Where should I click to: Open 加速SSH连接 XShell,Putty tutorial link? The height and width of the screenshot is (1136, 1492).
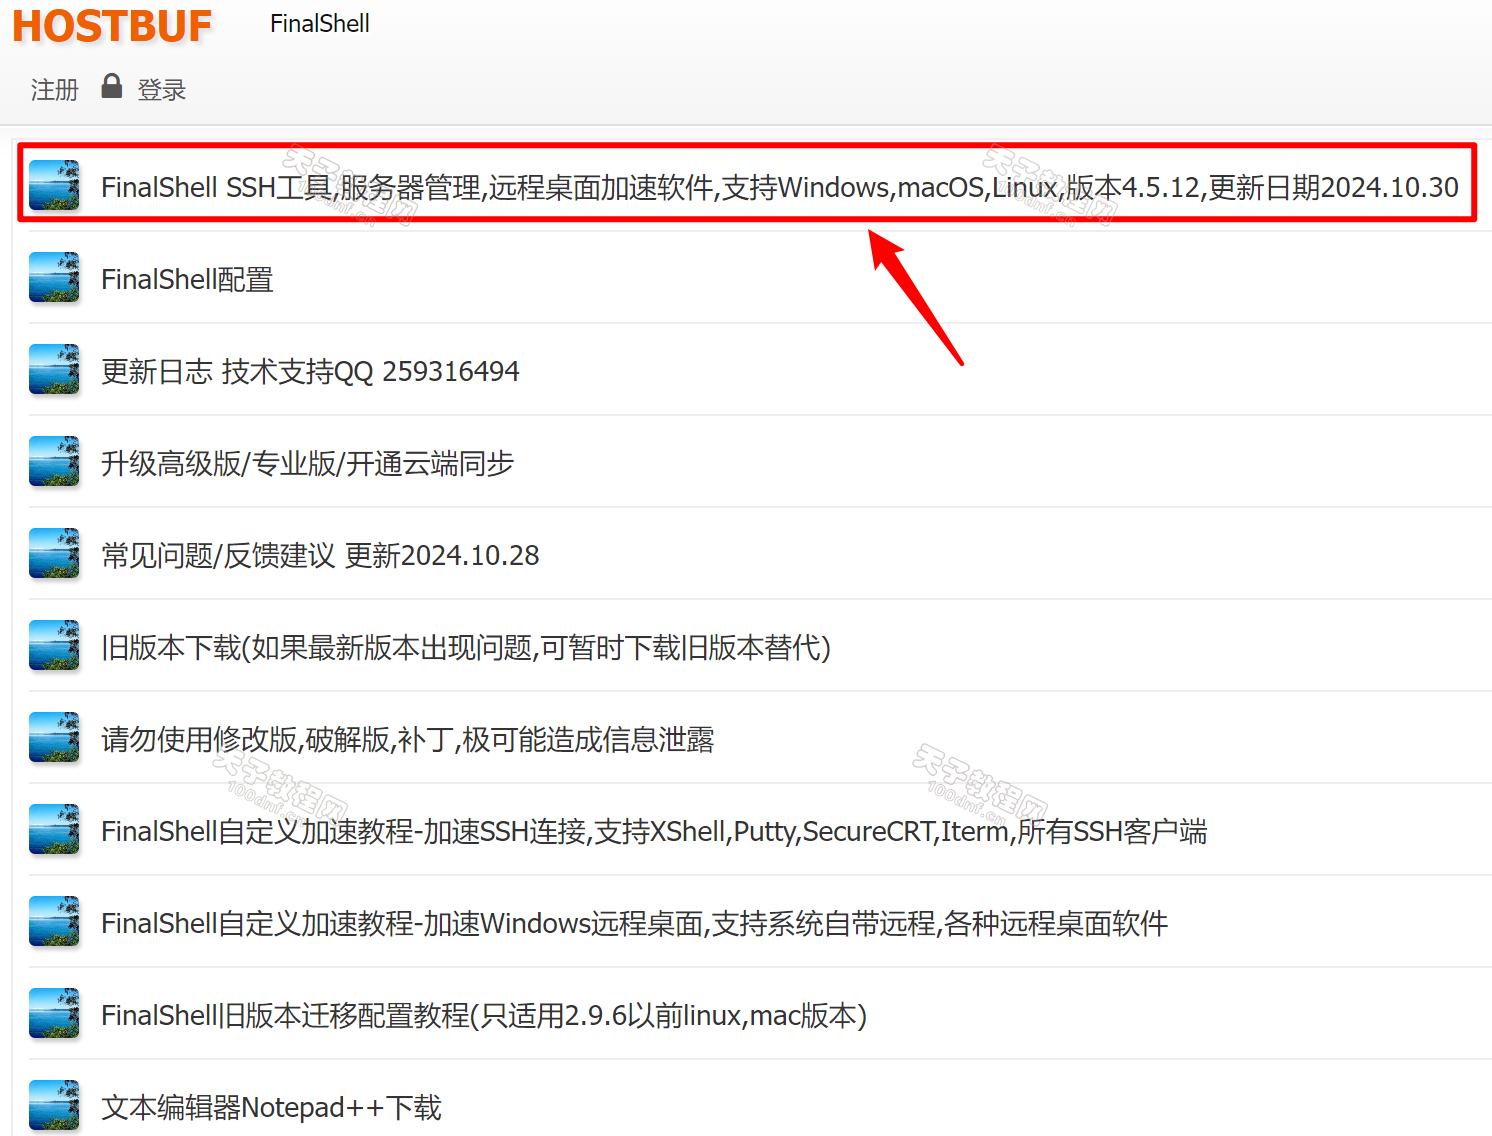tap(654, 831)
